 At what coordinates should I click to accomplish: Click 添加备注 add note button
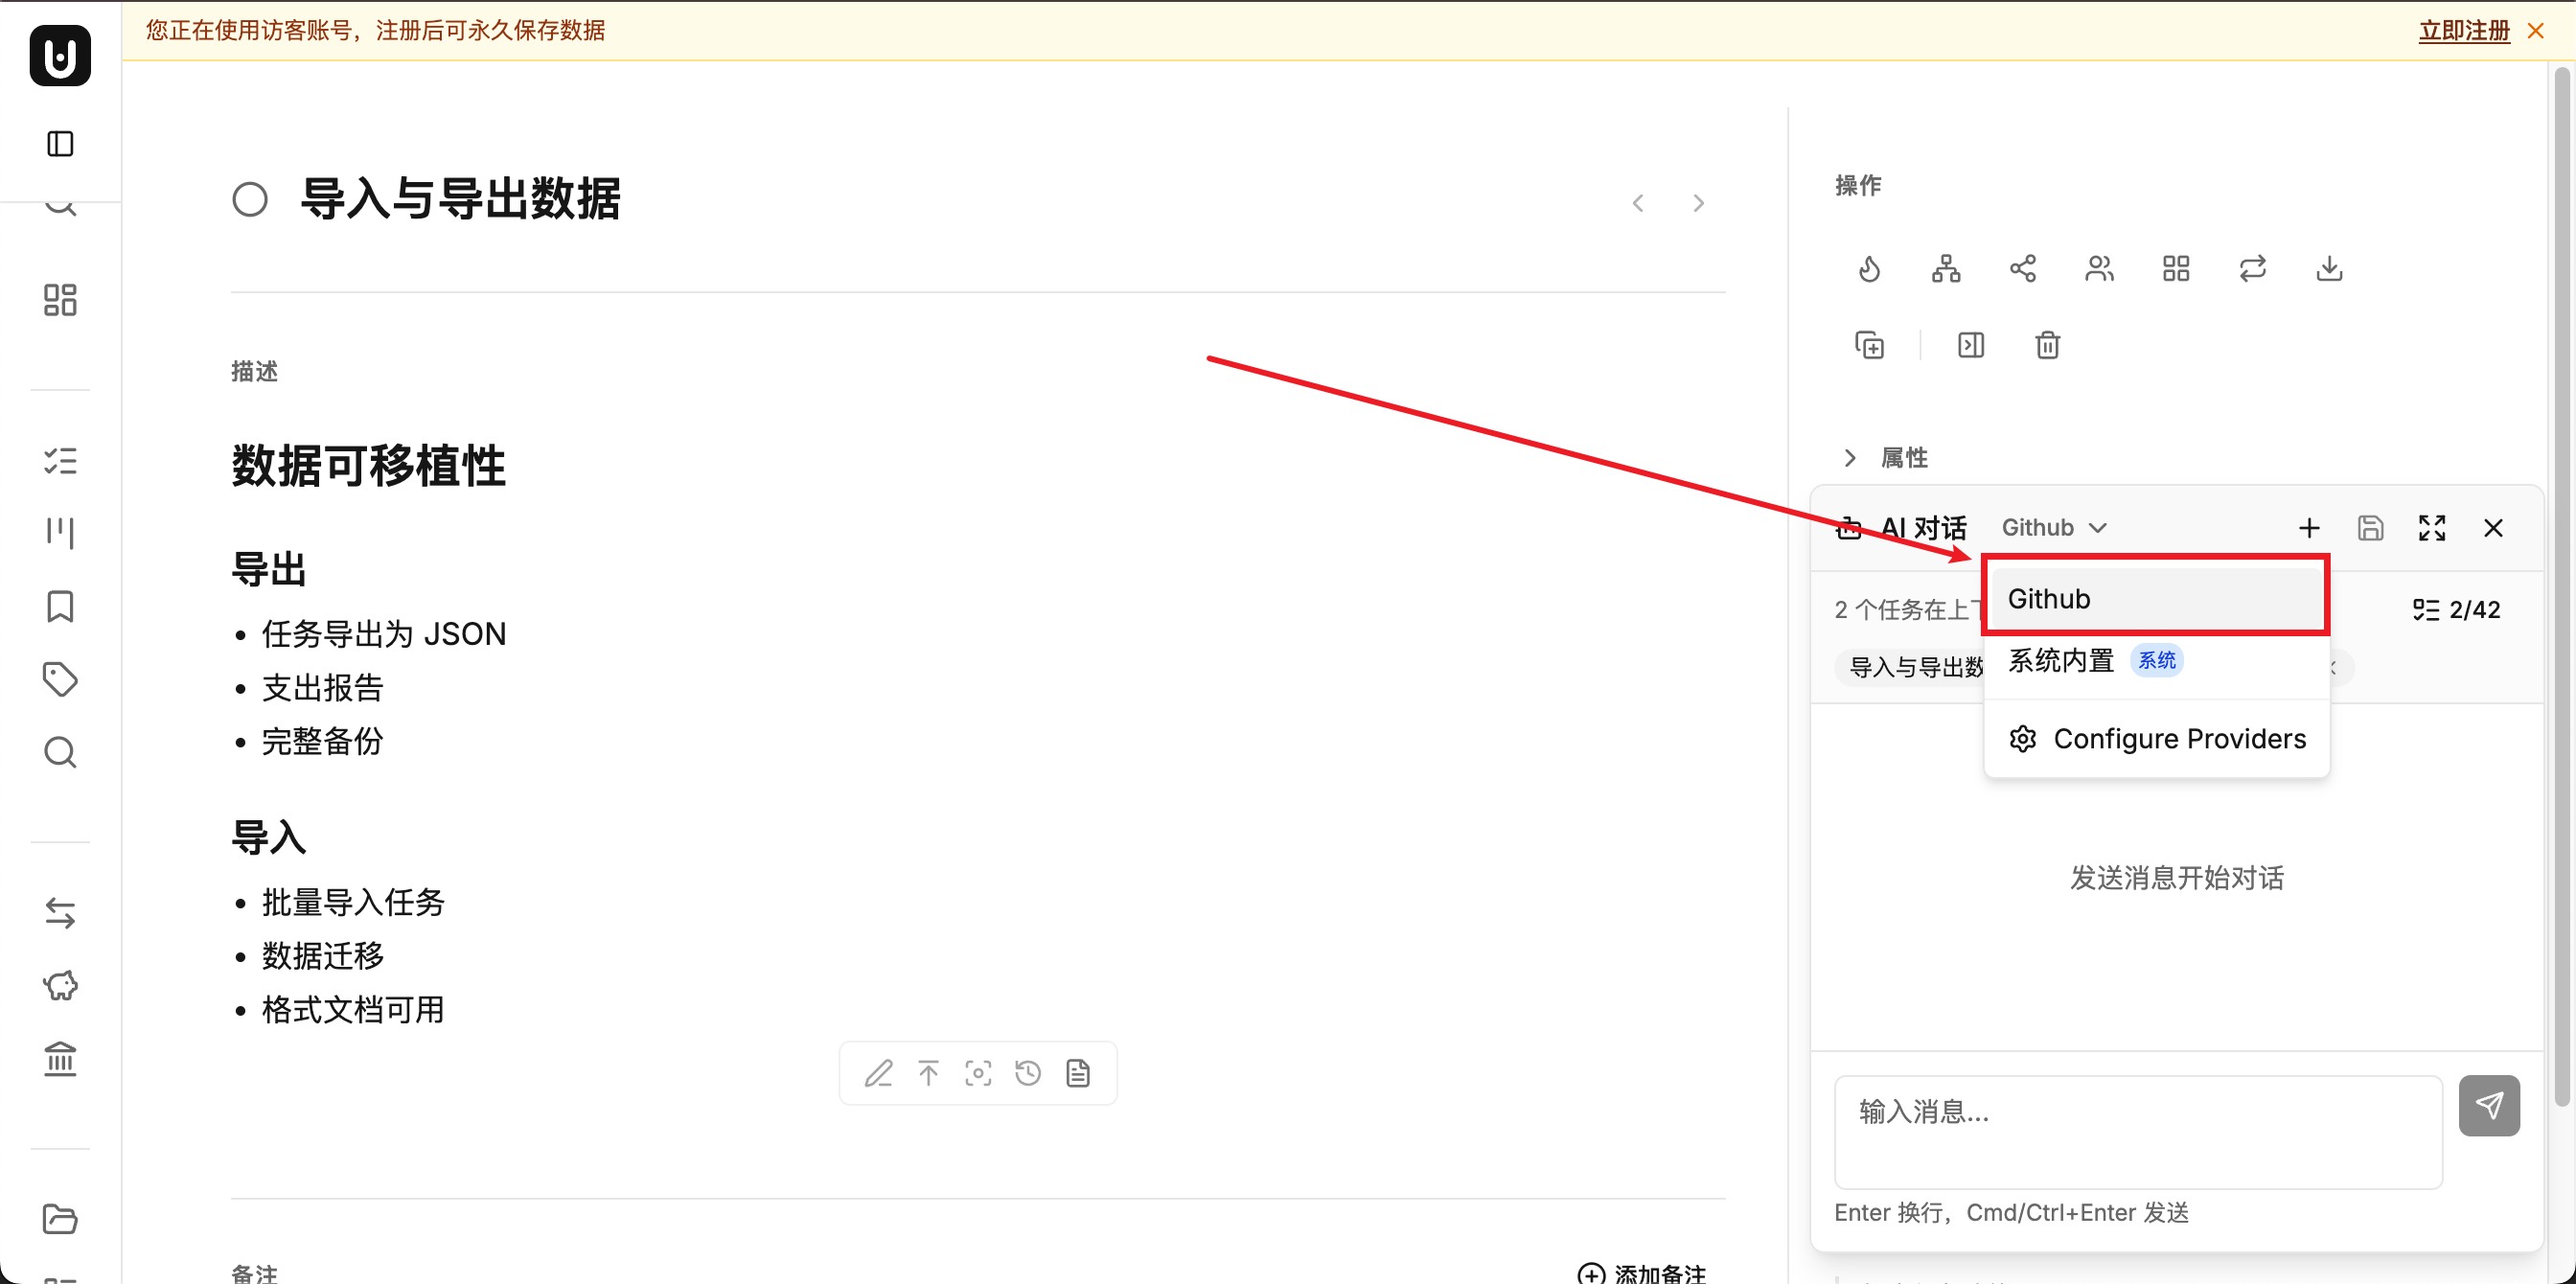[1641, 1273]
